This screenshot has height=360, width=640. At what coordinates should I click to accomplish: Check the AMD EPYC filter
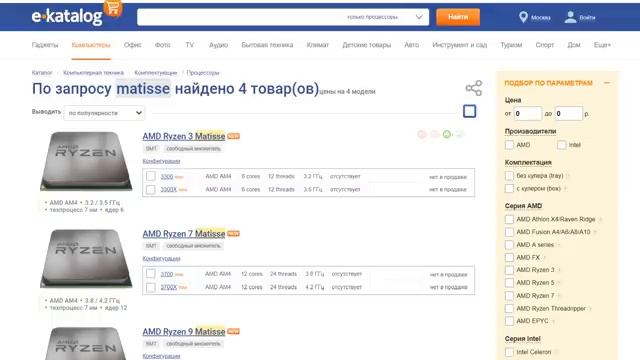pyautogui.click(x=509, y=321)
